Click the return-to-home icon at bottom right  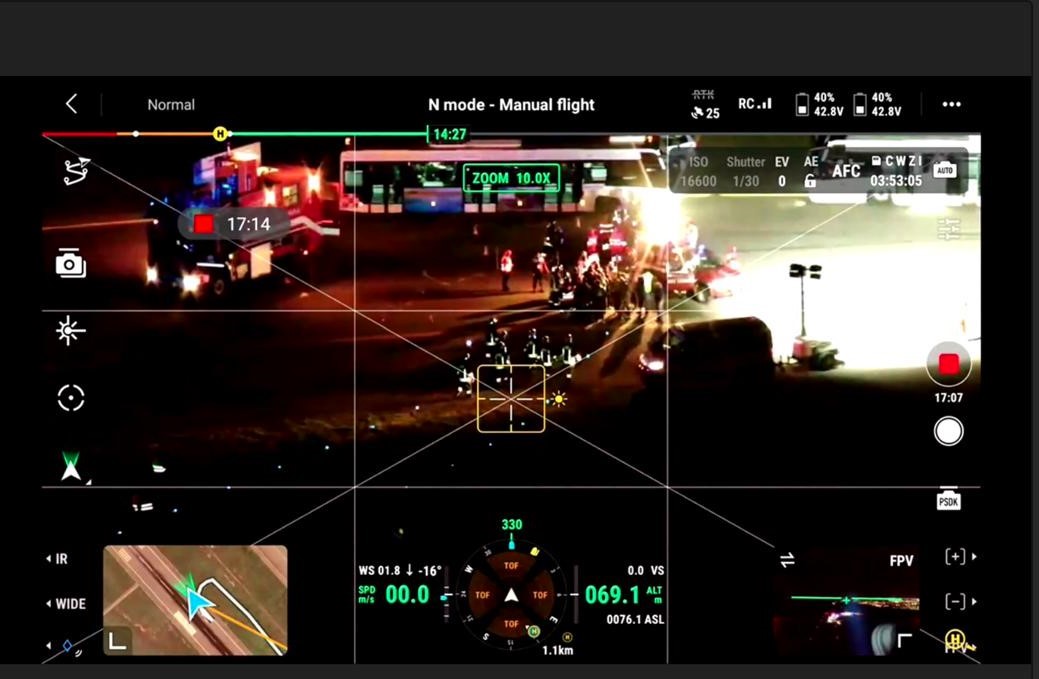click(x=955, y=641)
